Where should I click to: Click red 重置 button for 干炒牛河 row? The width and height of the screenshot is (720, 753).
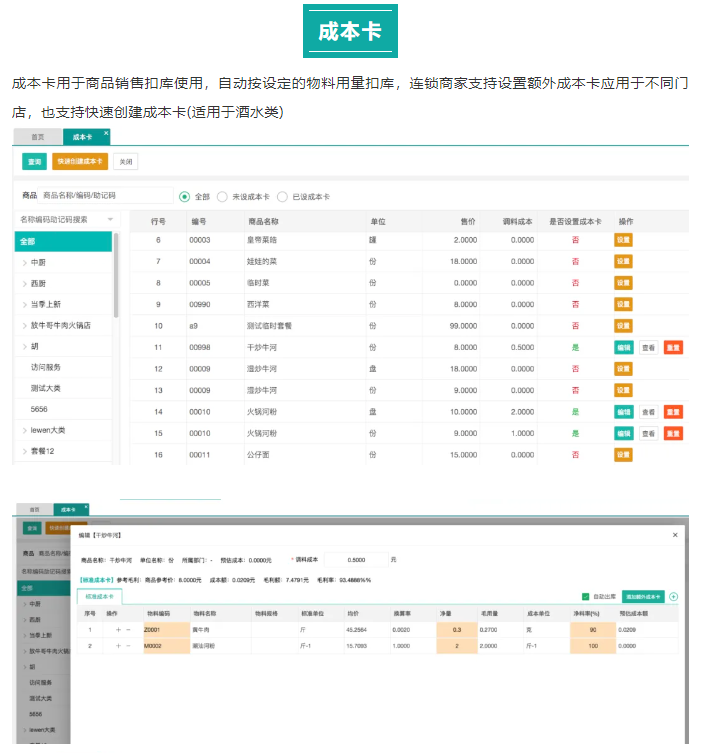673,347
